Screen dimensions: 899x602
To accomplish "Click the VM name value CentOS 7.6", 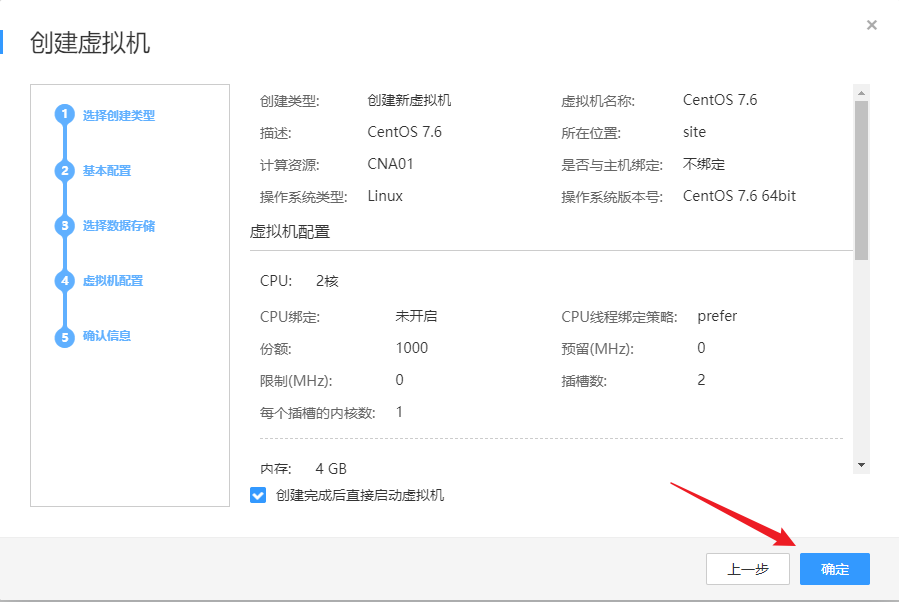I will 719,99.
